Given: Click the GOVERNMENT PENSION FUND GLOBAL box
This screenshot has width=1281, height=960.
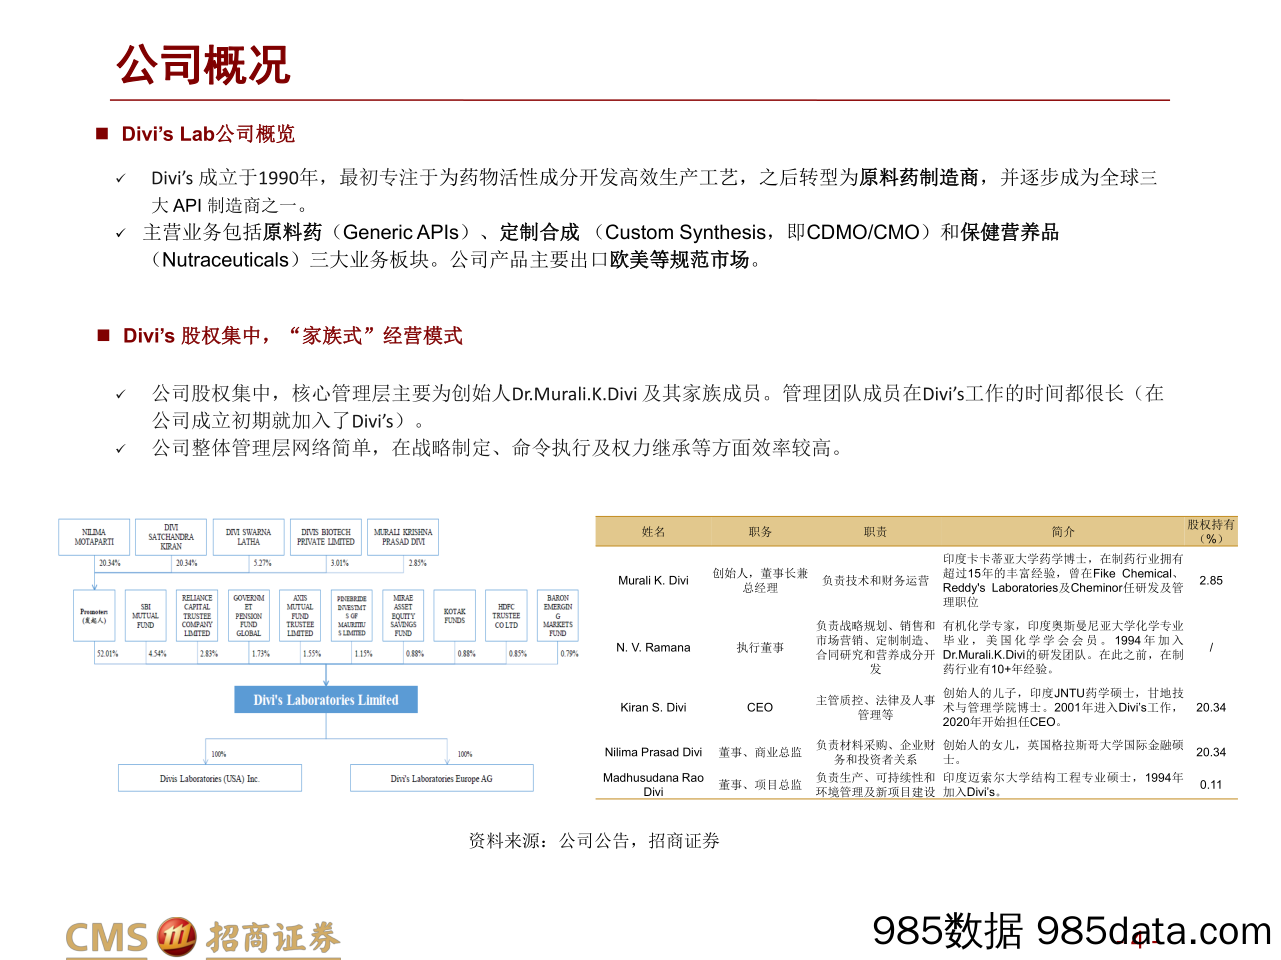Looking at the screenshot, I should click(248, 616).
